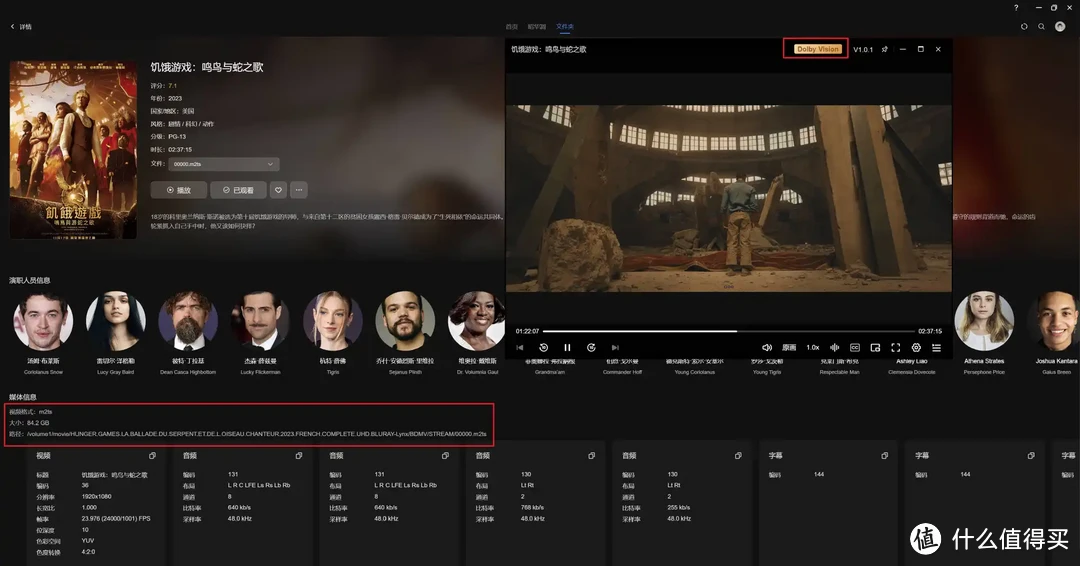Viewport: 1080px width, 566px height.
Task: Mute the player volume speaker icon
Action: tap(767, 348)
